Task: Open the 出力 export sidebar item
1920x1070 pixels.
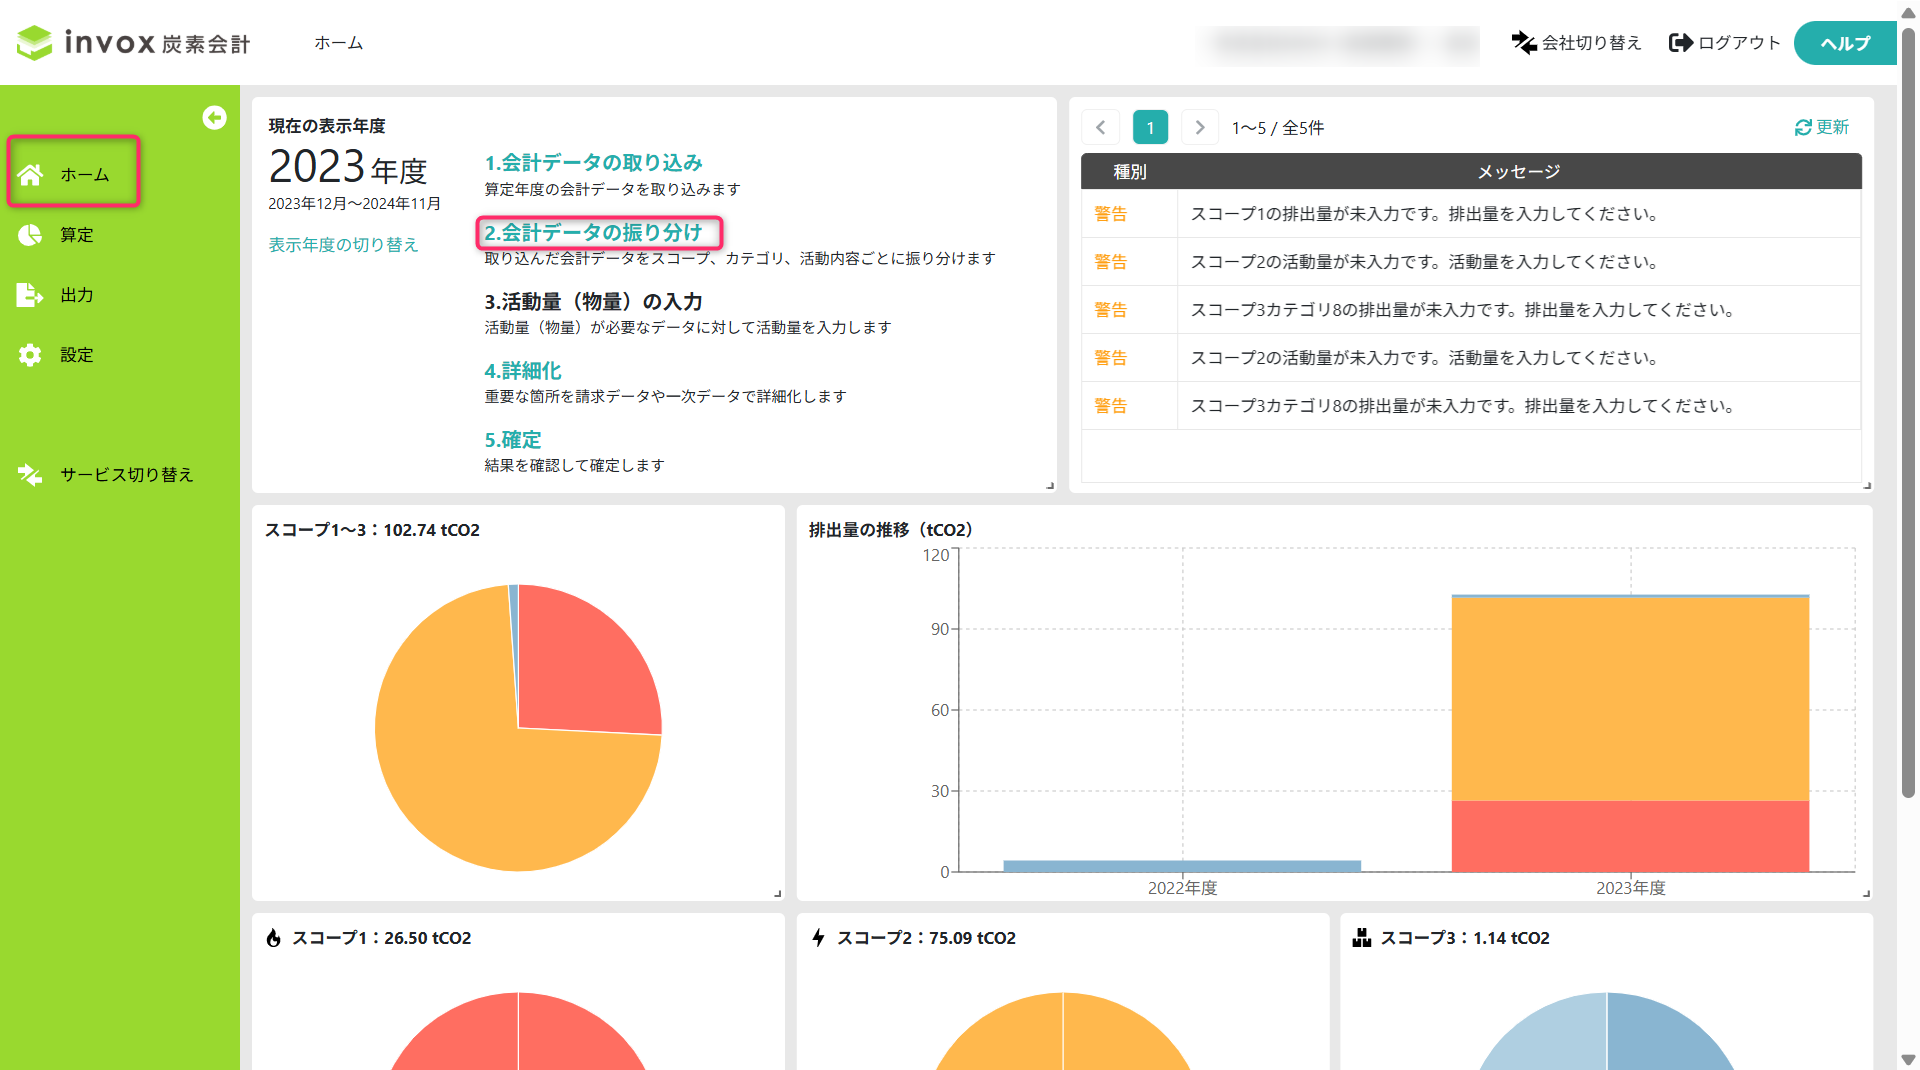Action: tap(30, 295)
